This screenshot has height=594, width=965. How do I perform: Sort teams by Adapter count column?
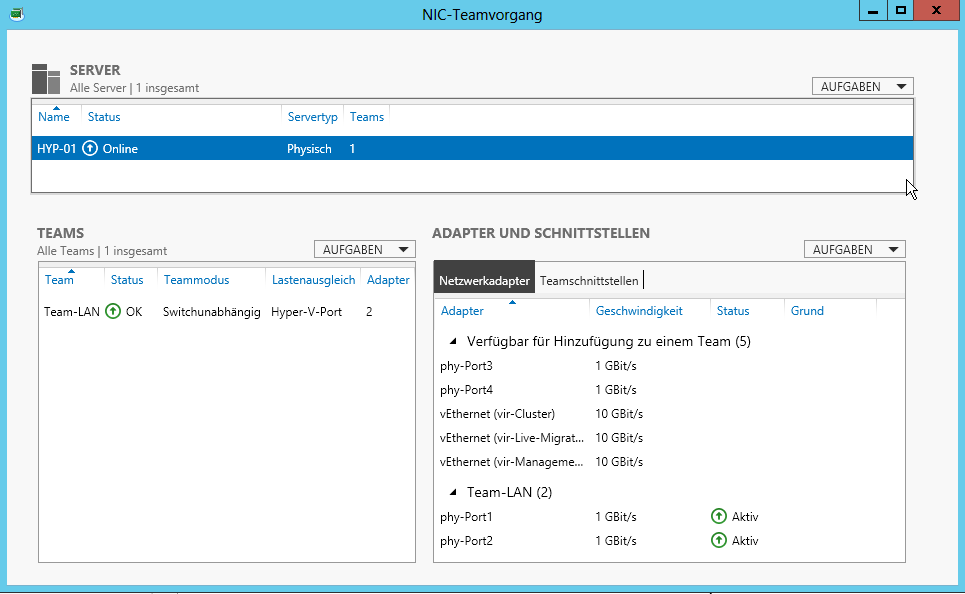(x=388, y=280)
